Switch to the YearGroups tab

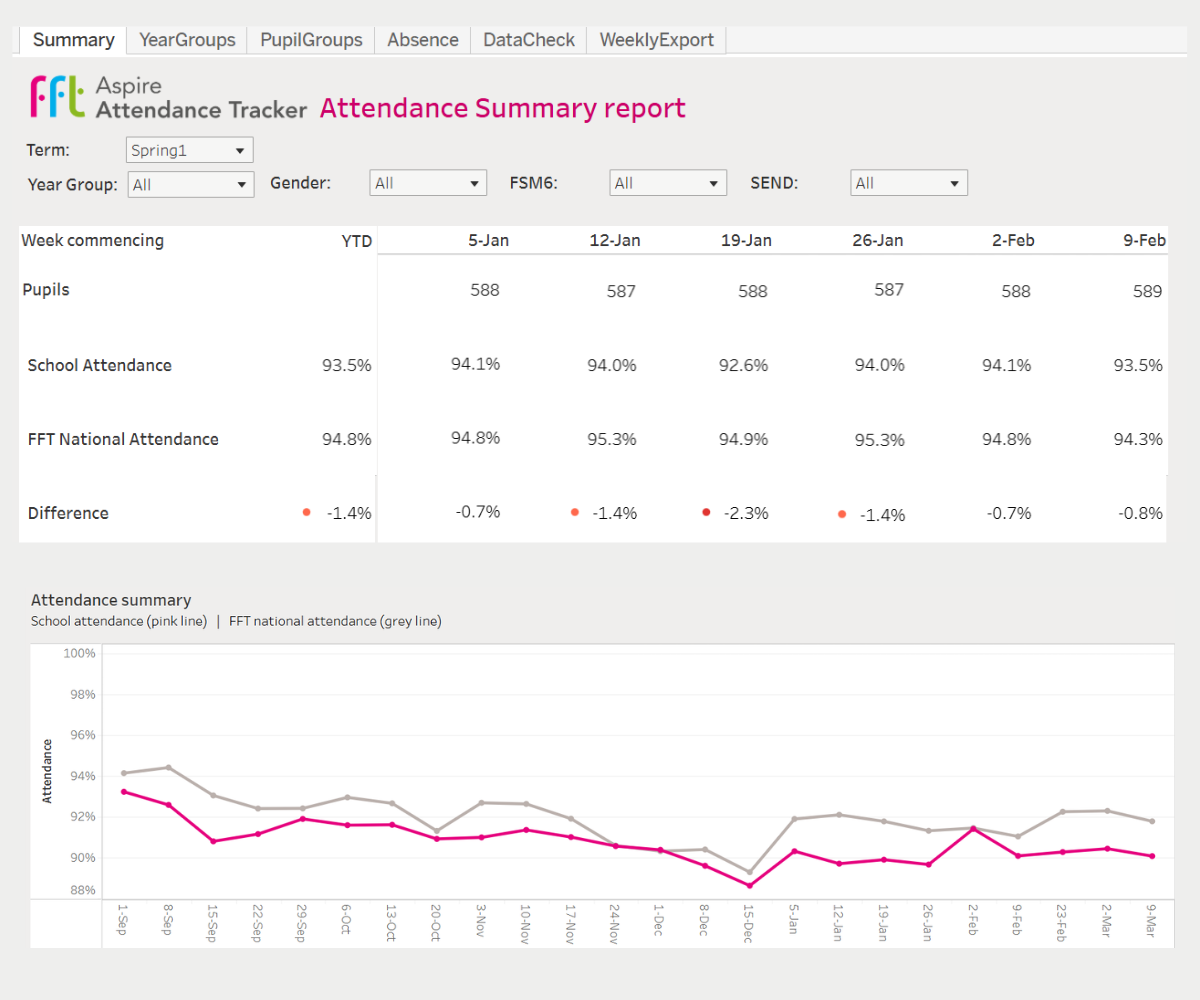point(187,40)
